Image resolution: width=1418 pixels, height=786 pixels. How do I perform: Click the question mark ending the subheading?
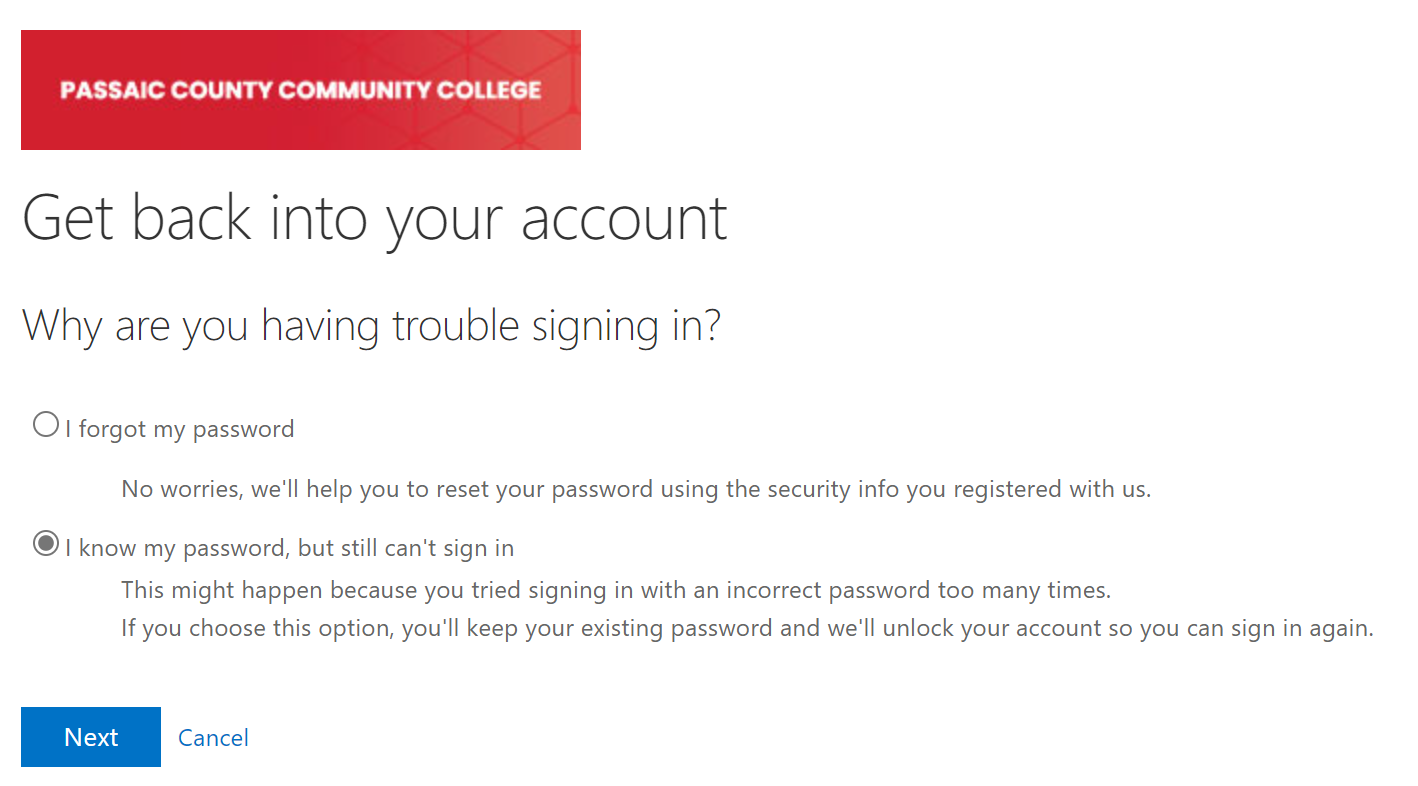pos(711,326)
